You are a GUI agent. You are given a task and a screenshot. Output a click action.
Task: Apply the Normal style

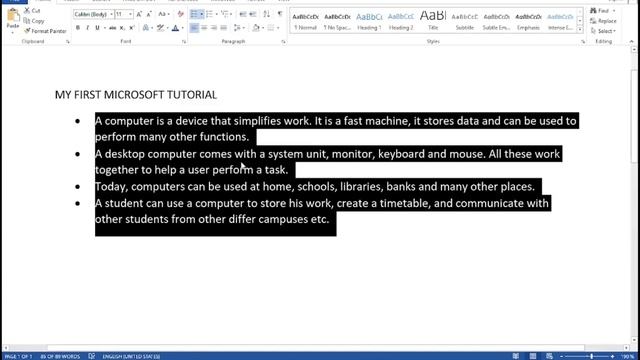305,21
